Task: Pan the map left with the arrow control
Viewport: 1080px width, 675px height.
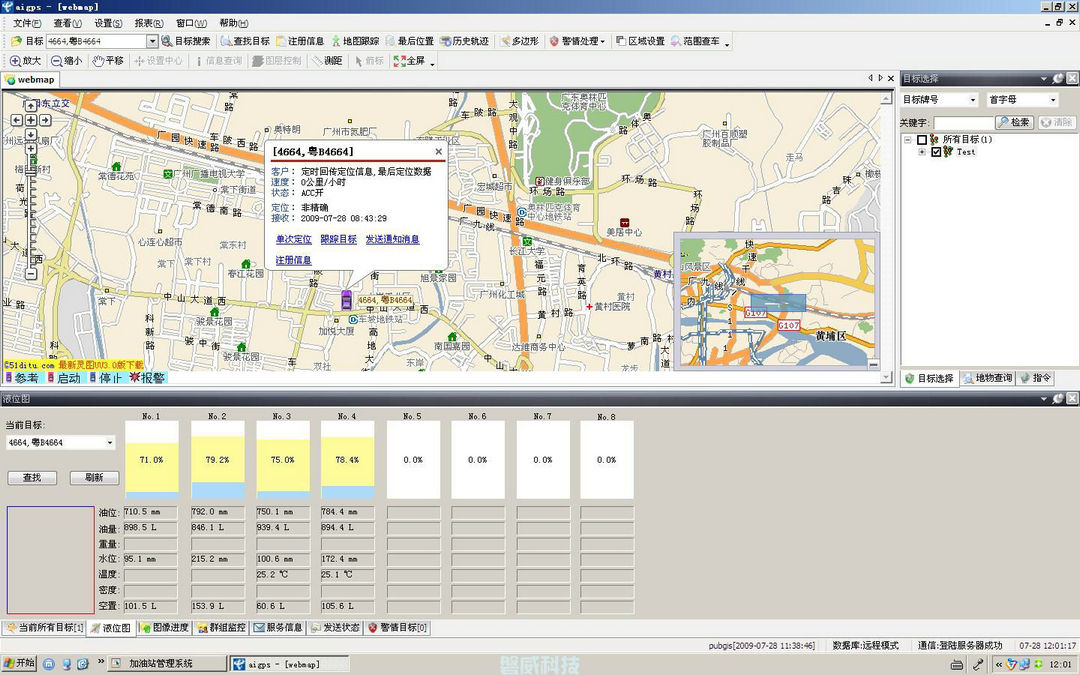Action: click(17, 120)
